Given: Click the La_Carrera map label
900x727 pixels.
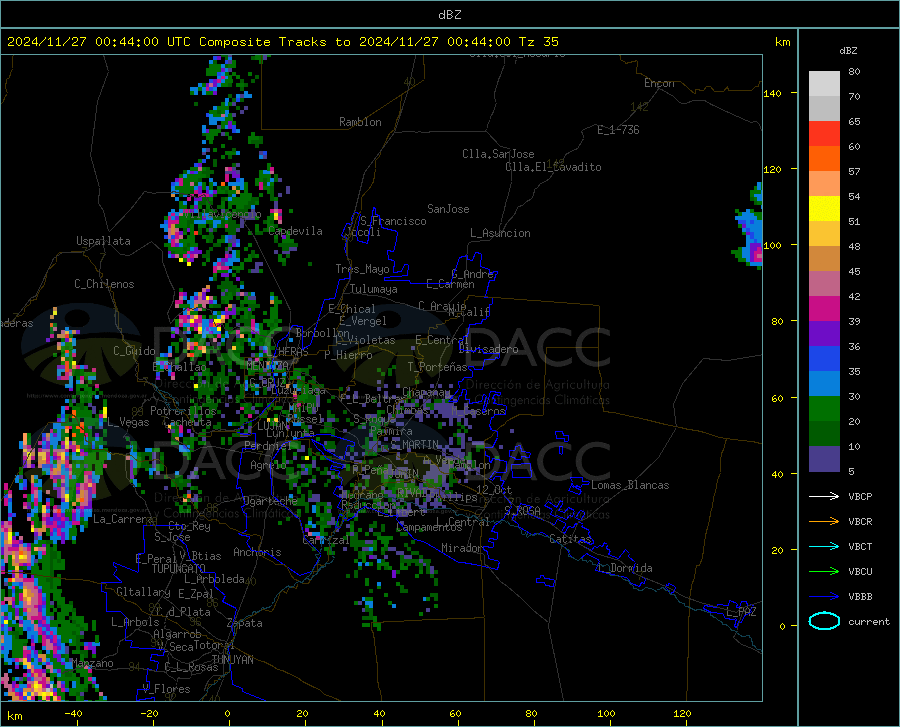Looking at the screenshot, I should point(123,519).
